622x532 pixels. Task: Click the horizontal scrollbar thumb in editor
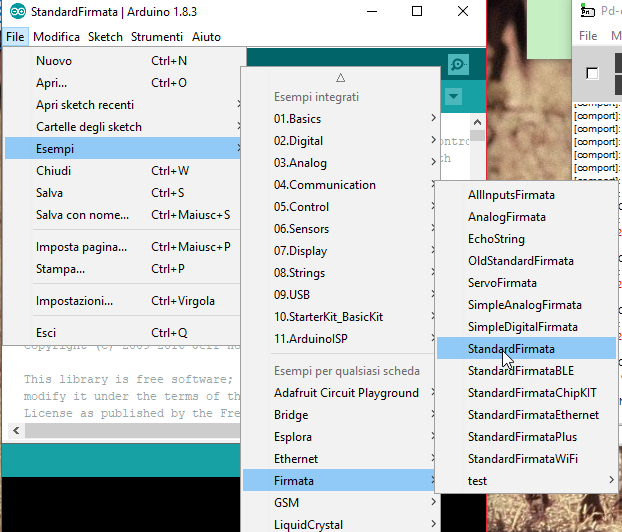[133, 430]
